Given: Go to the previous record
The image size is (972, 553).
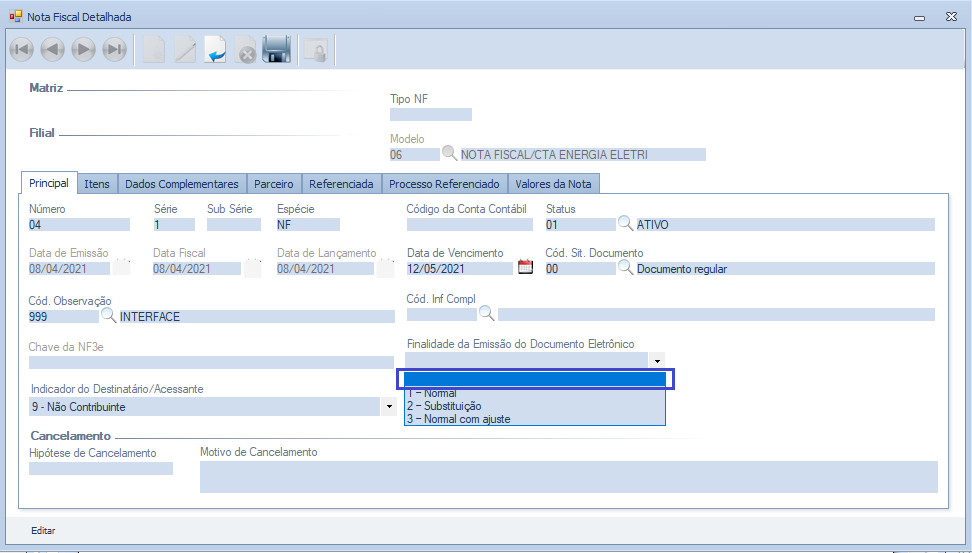Looking at the screenshot, I should coord(52,49).
